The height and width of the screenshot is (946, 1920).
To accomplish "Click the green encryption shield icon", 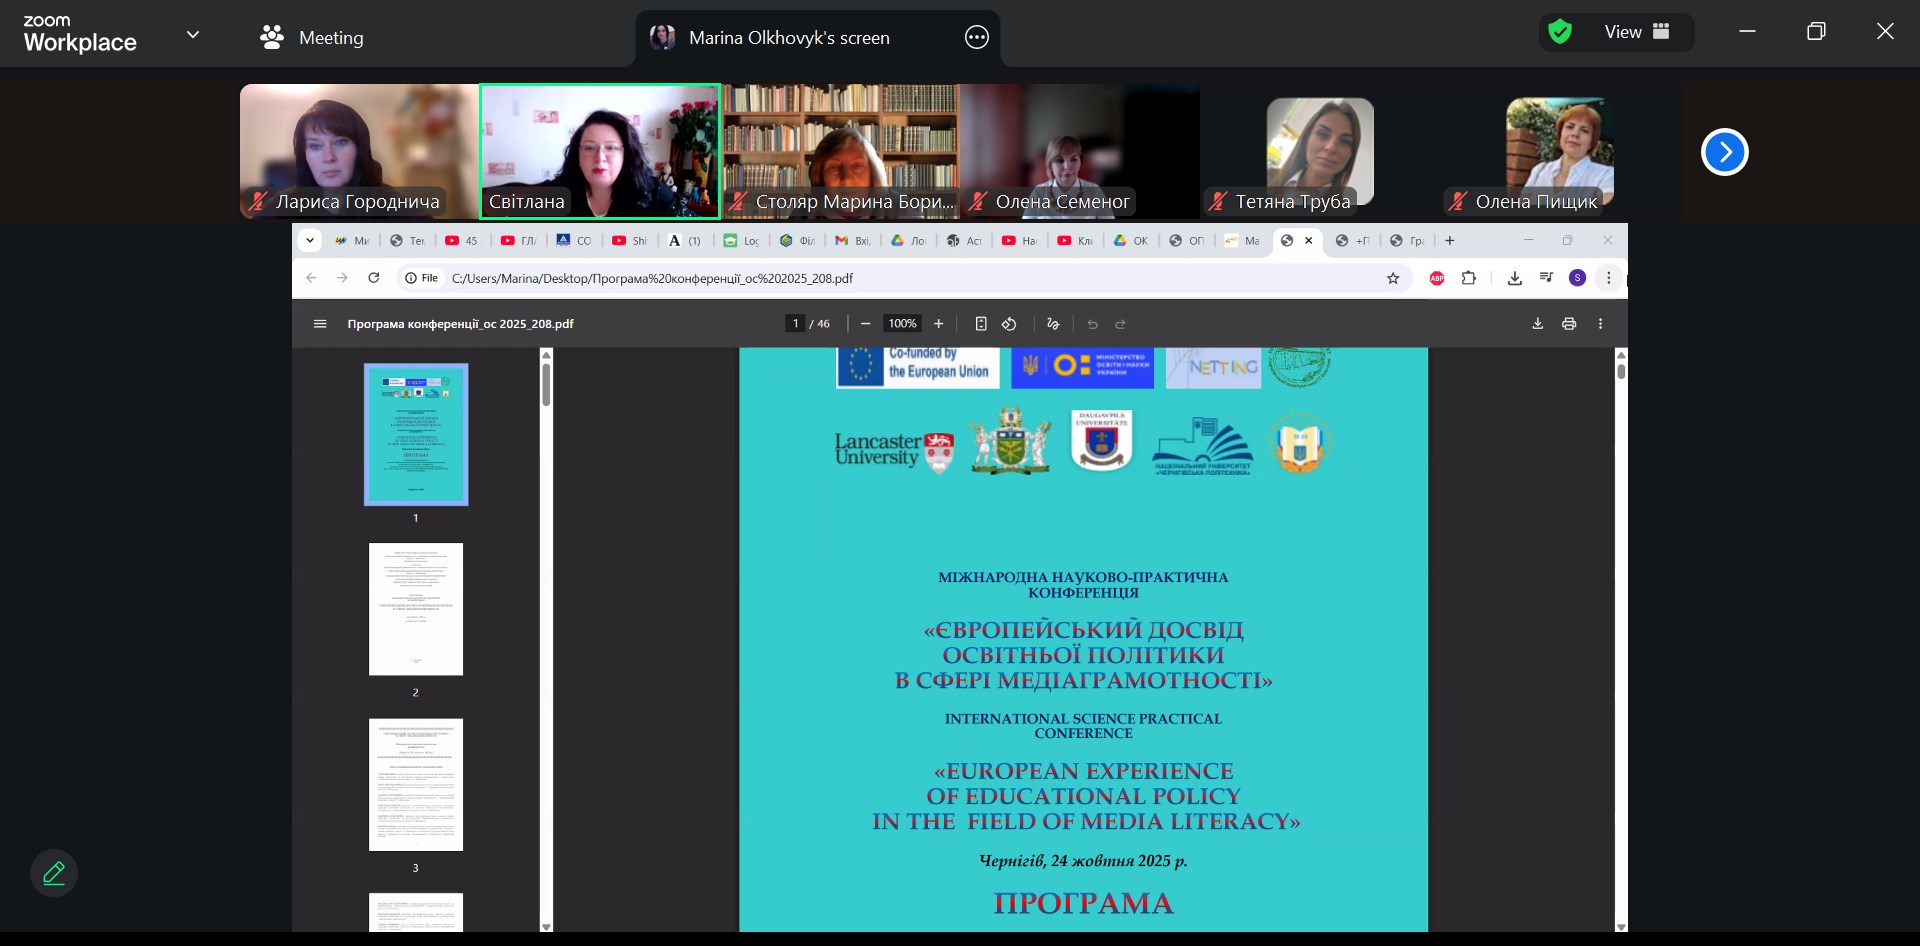I will [1559, 32].
